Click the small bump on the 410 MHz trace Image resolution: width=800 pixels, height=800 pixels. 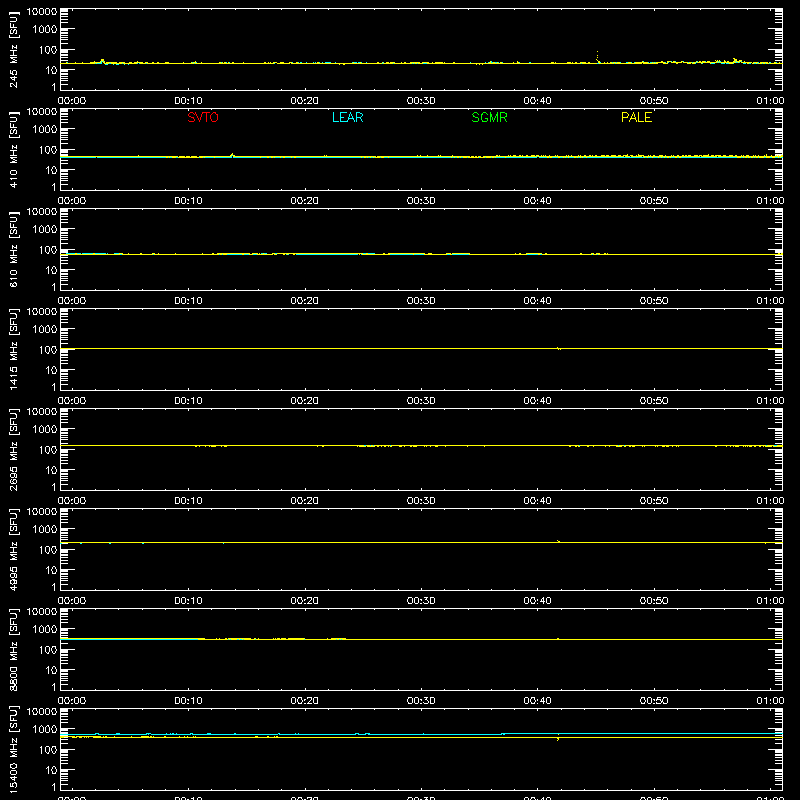pyautogui.click(x=233, y=155)
